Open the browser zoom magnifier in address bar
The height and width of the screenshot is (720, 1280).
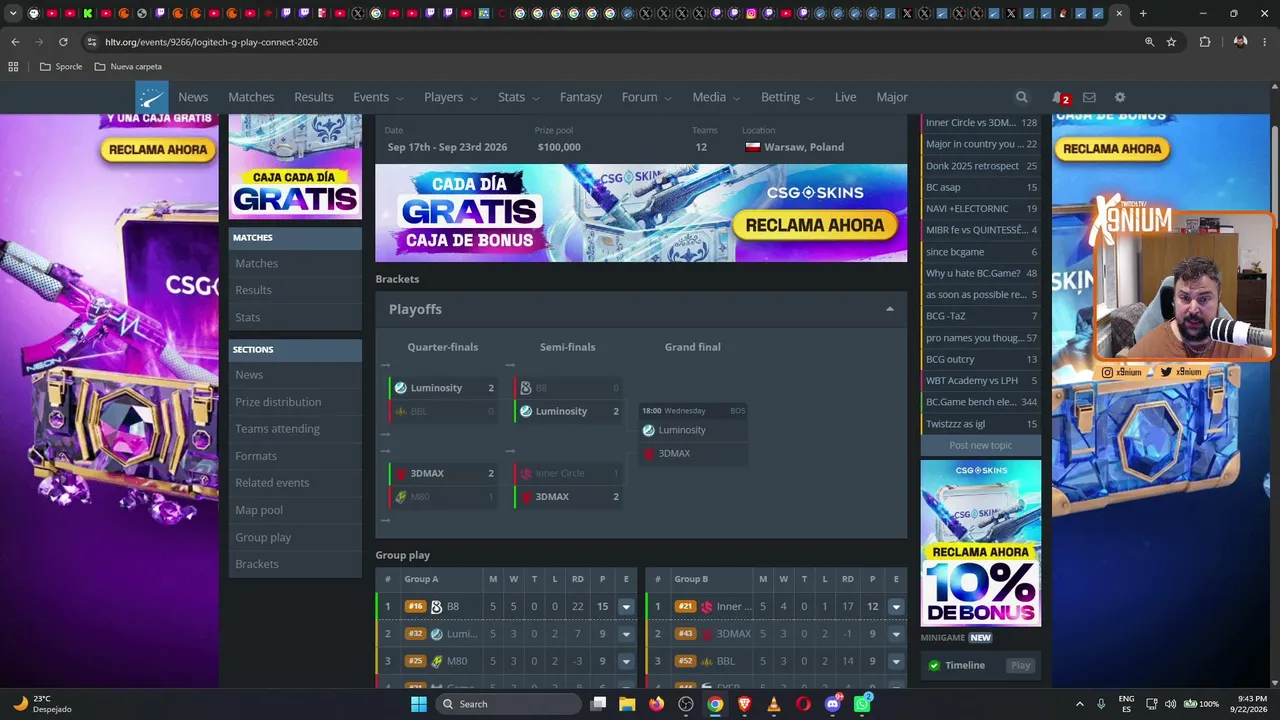click(x=1149, y=42)
